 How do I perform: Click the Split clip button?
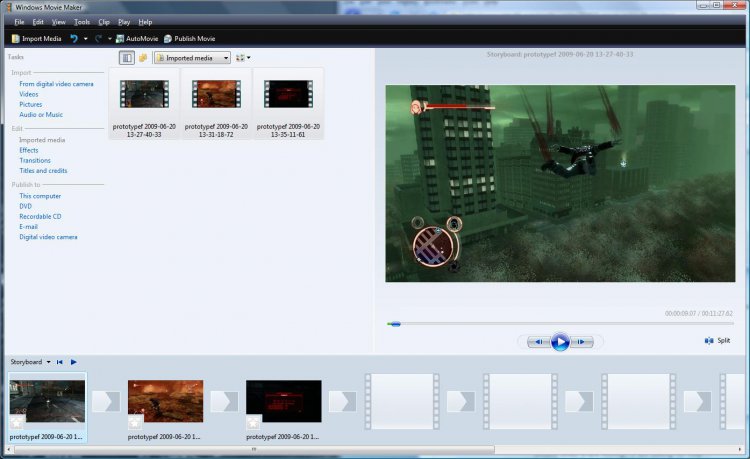(x=717, y=340)
